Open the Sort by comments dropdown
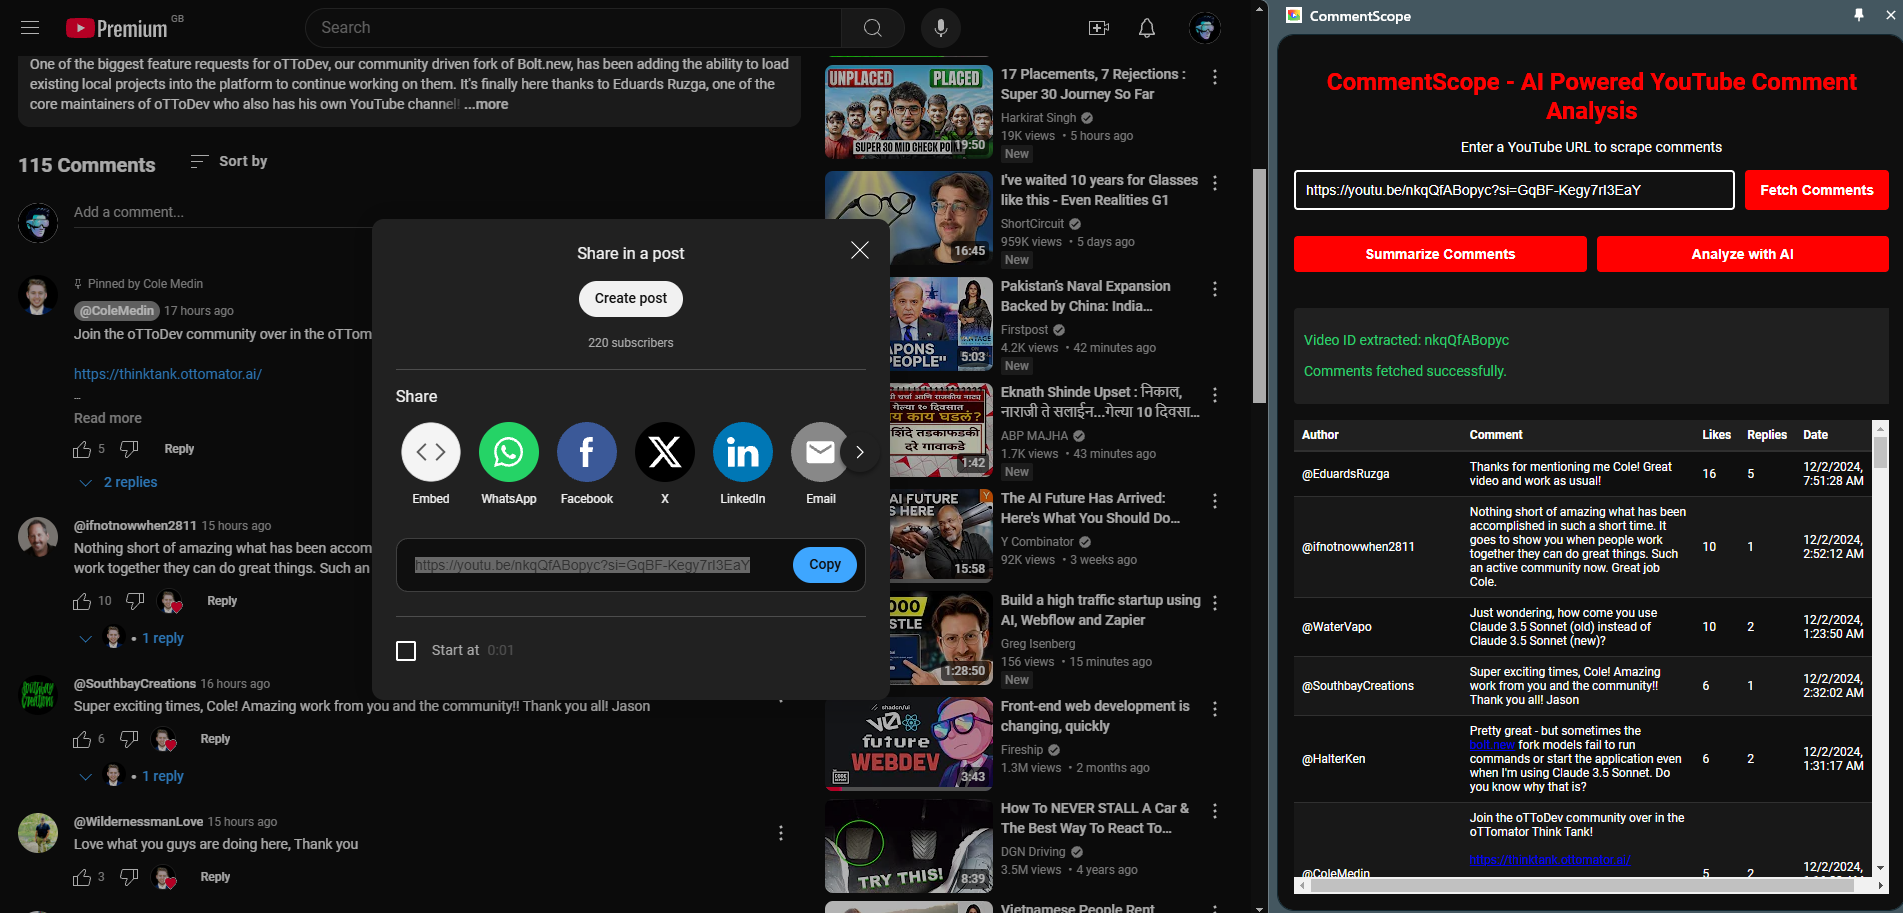1903x913 pixels. click(x=229, y=161)
